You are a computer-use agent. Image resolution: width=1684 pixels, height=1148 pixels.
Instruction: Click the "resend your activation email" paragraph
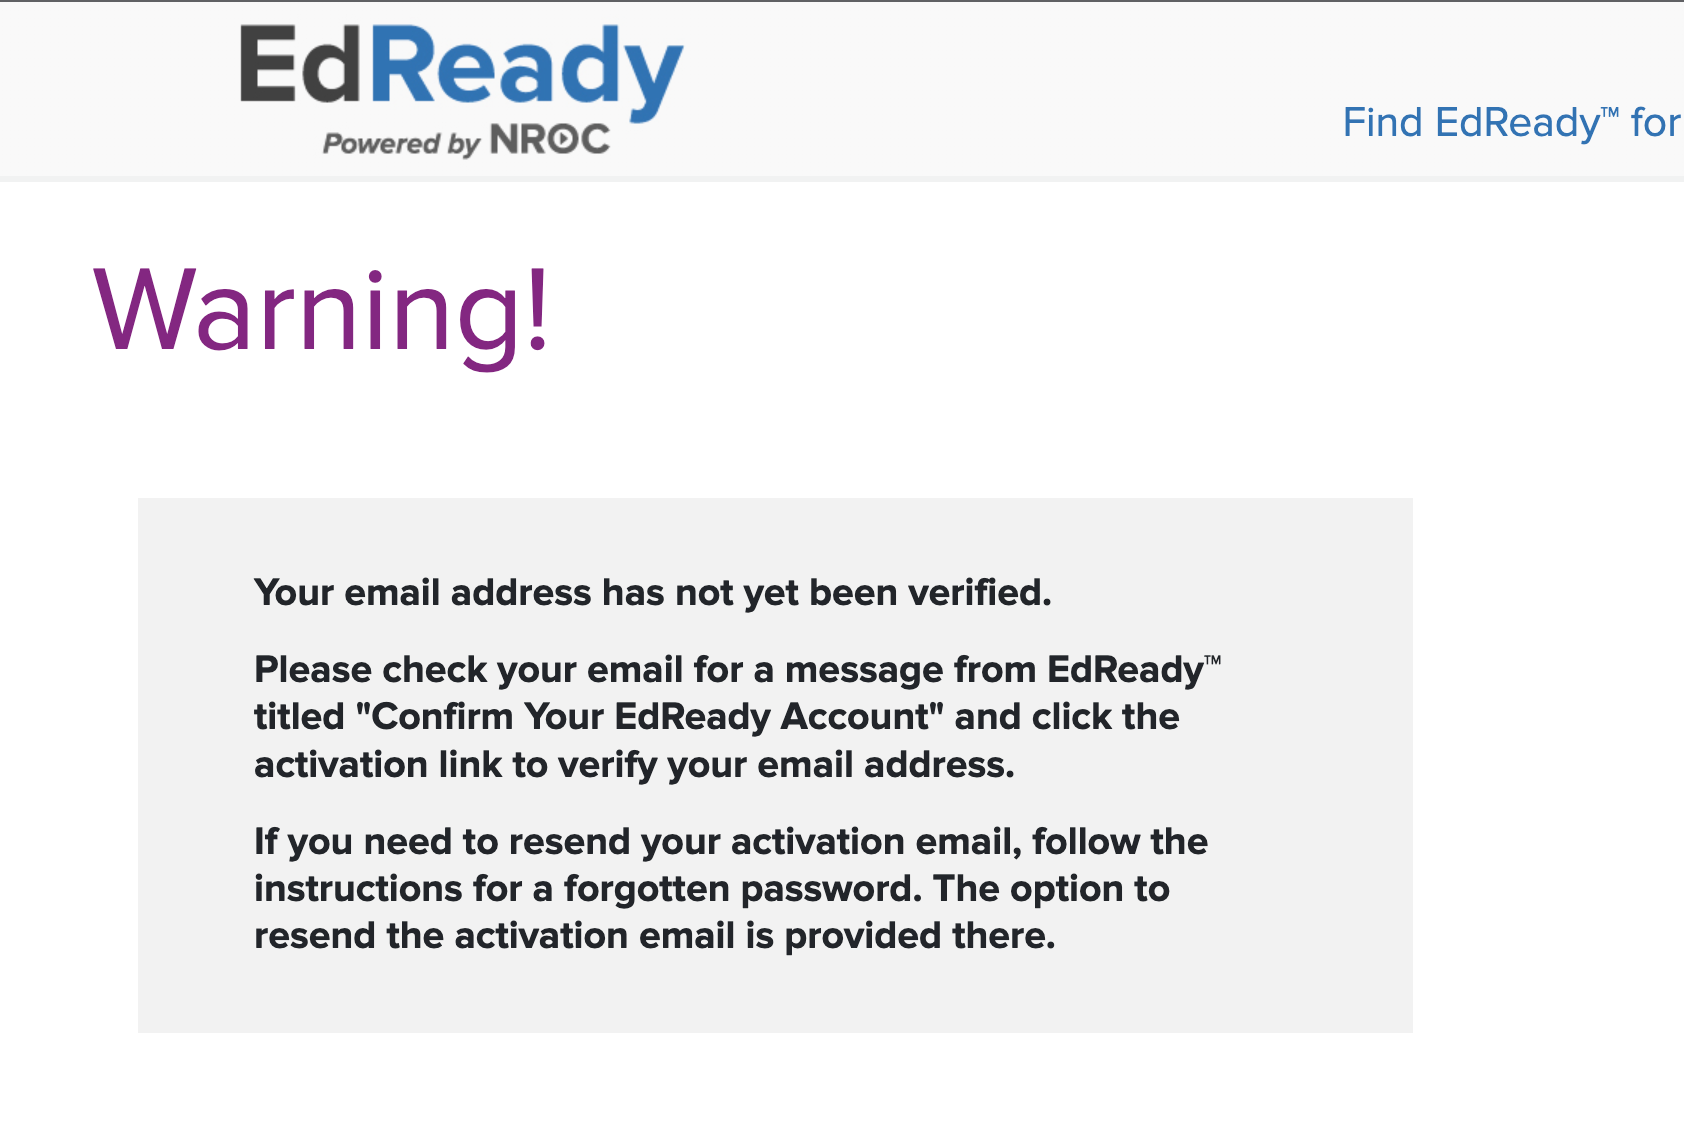[731, 889]
